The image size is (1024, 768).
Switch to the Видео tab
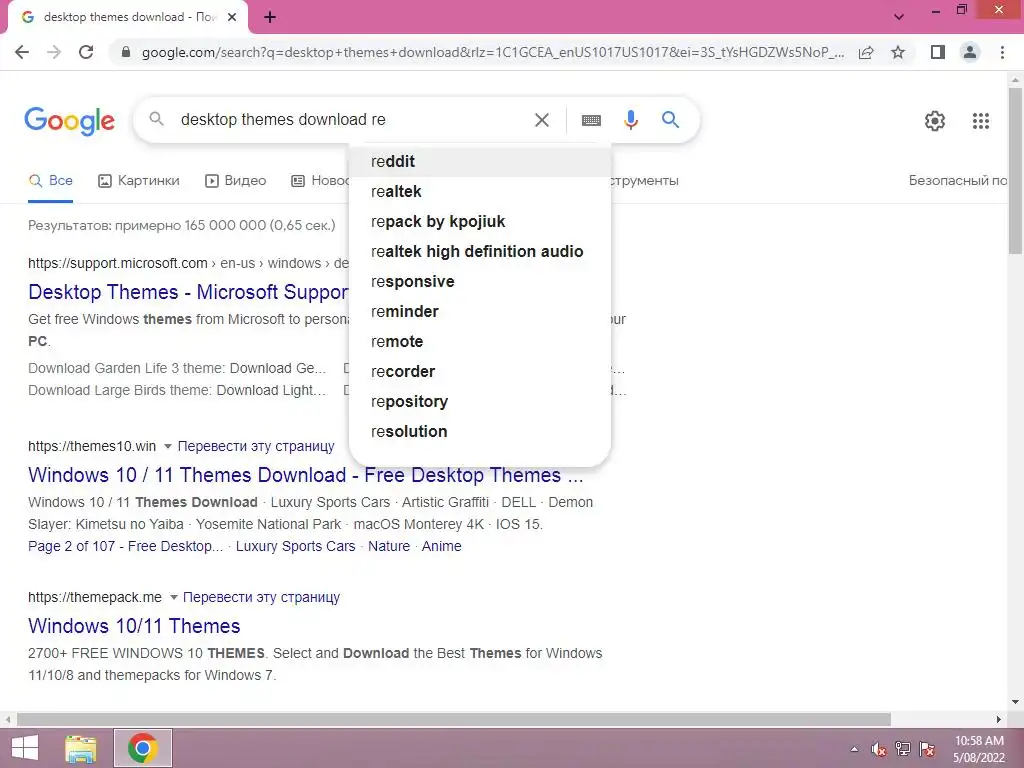(236, 181)
